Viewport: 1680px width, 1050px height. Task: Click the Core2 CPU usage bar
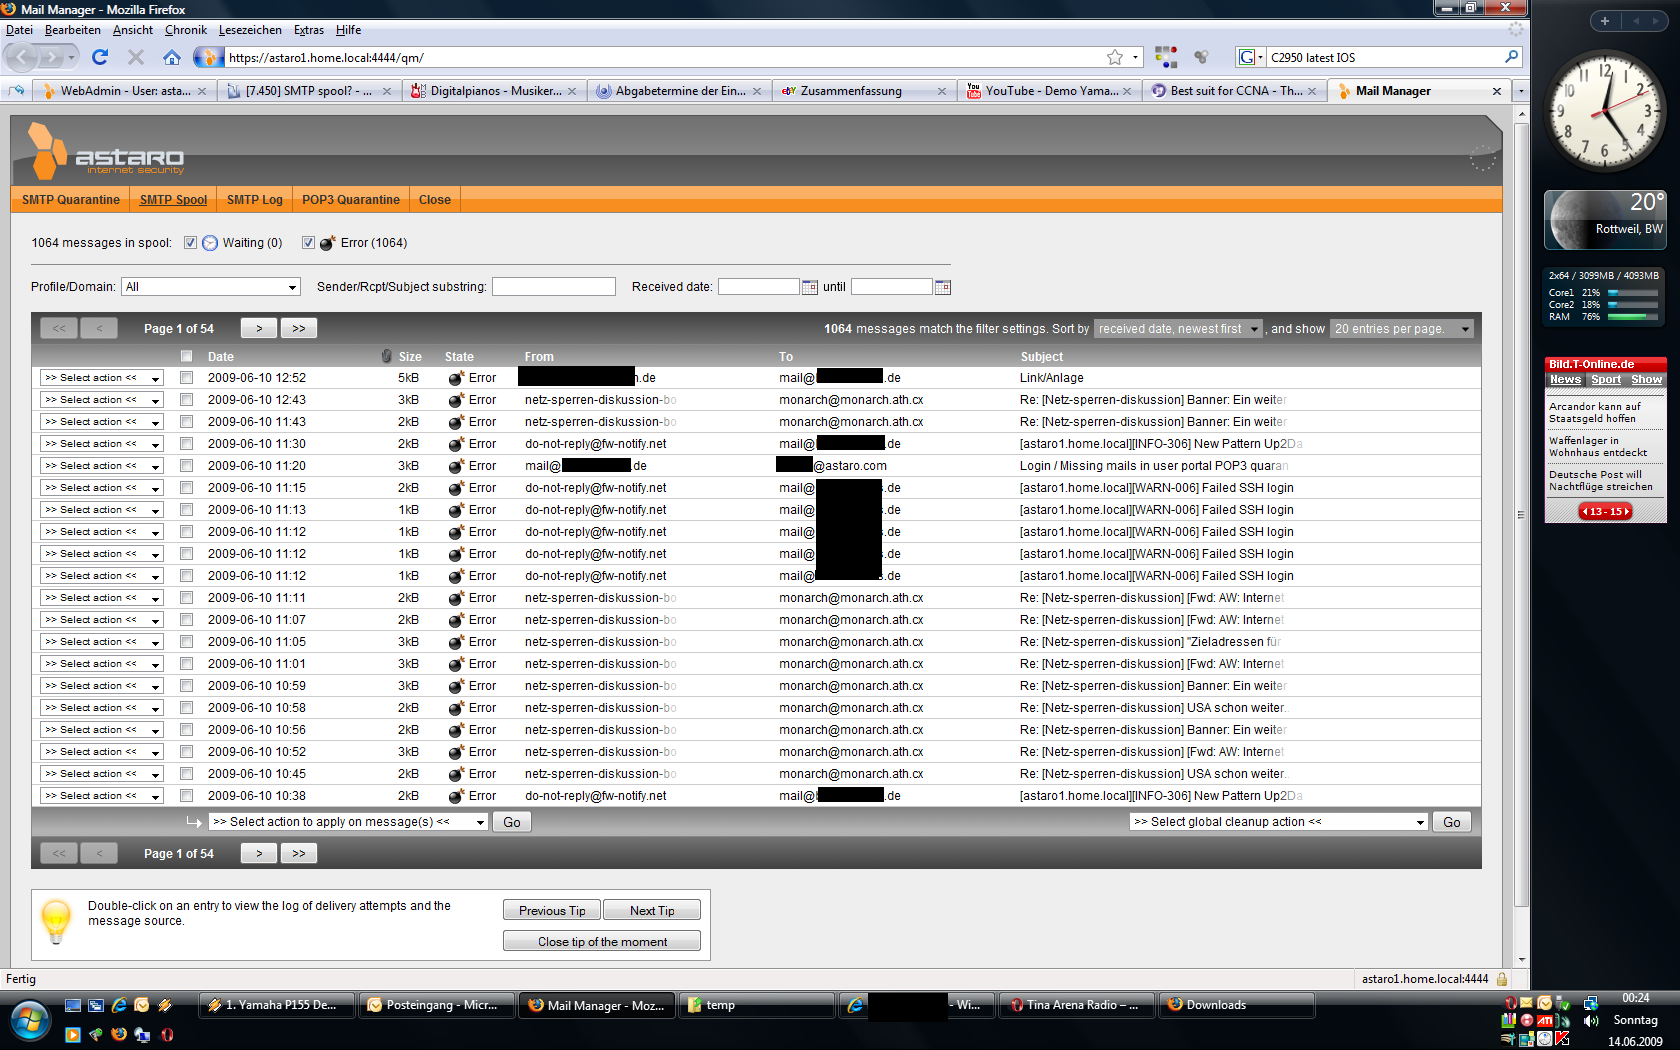point(1632,305)
